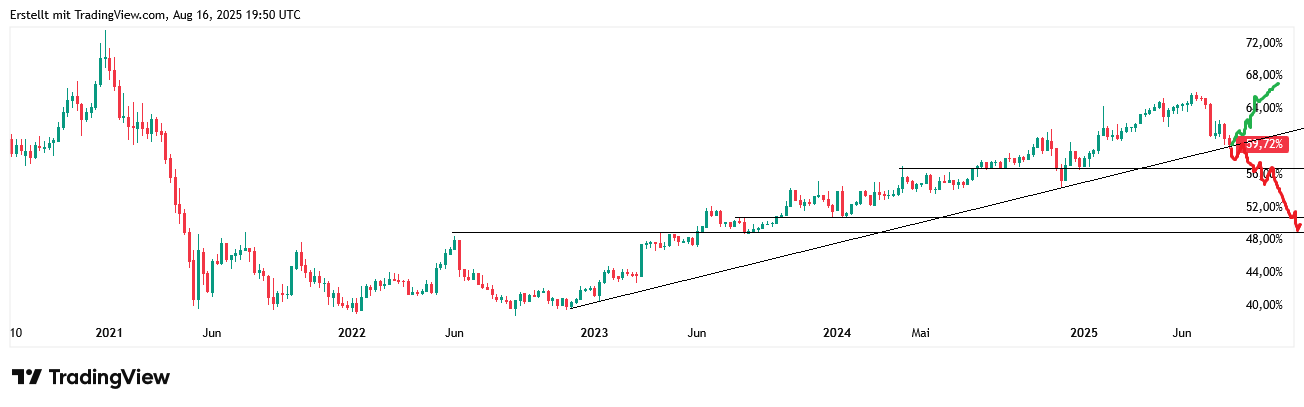Viewport: 1304px width, 407px height.
Task: Click the "10" label on time axis
Action: pyautogui.click(x=15, y=332)
